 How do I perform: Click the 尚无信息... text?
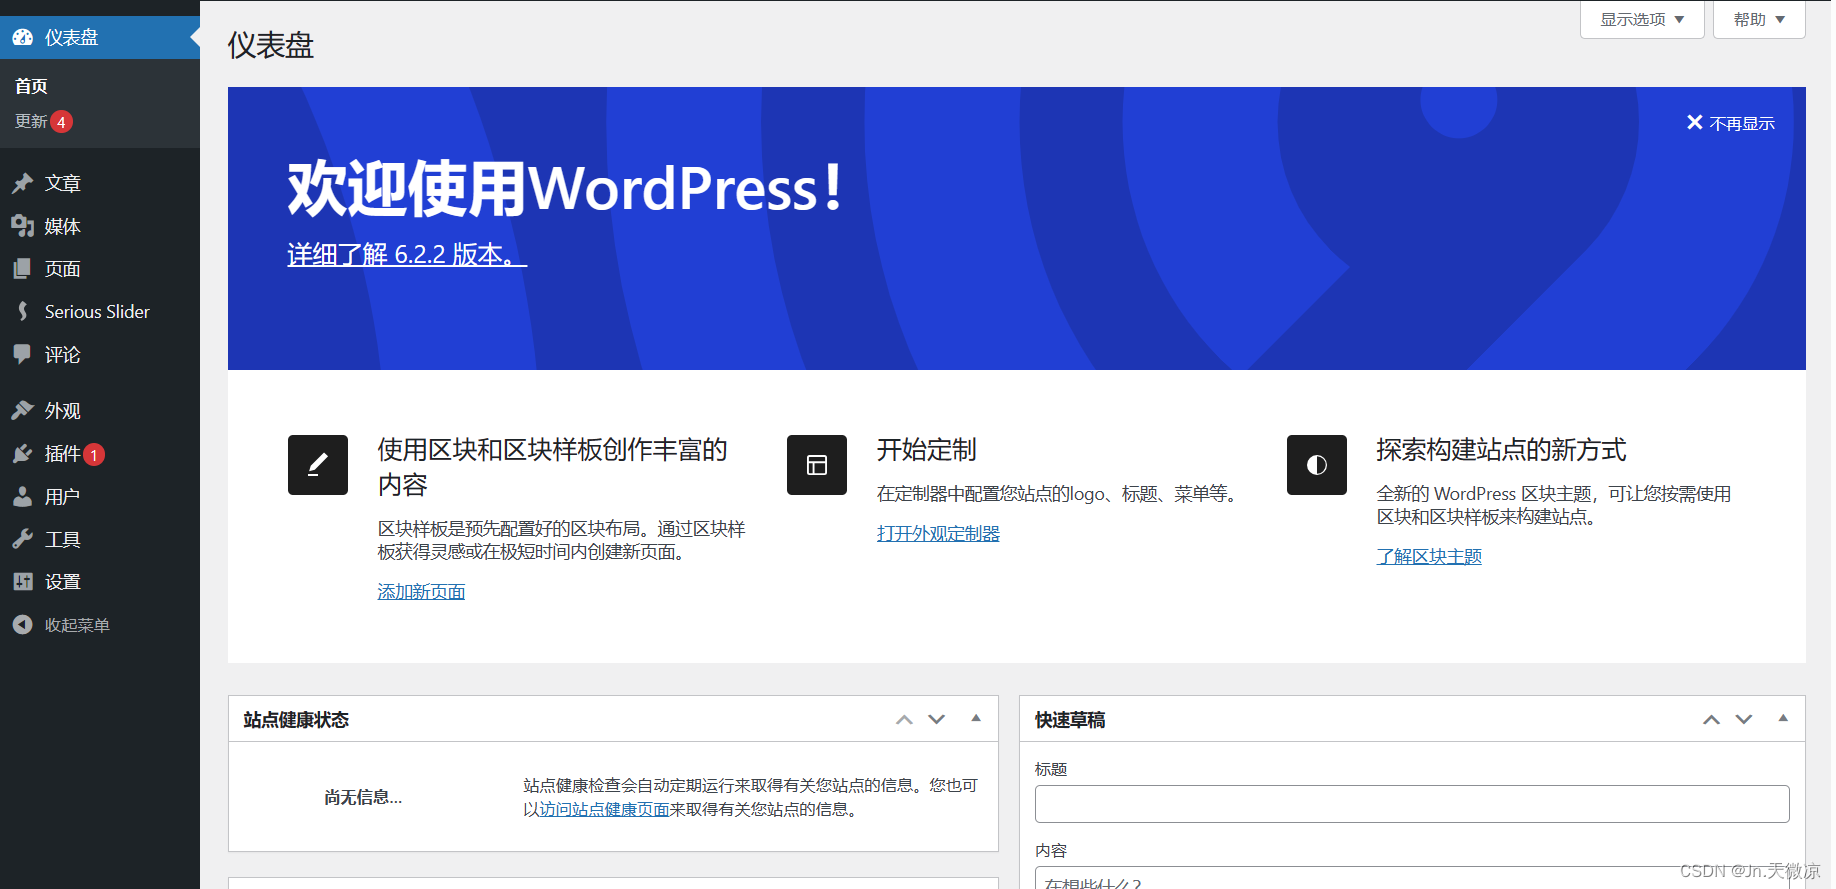(363, 797)
